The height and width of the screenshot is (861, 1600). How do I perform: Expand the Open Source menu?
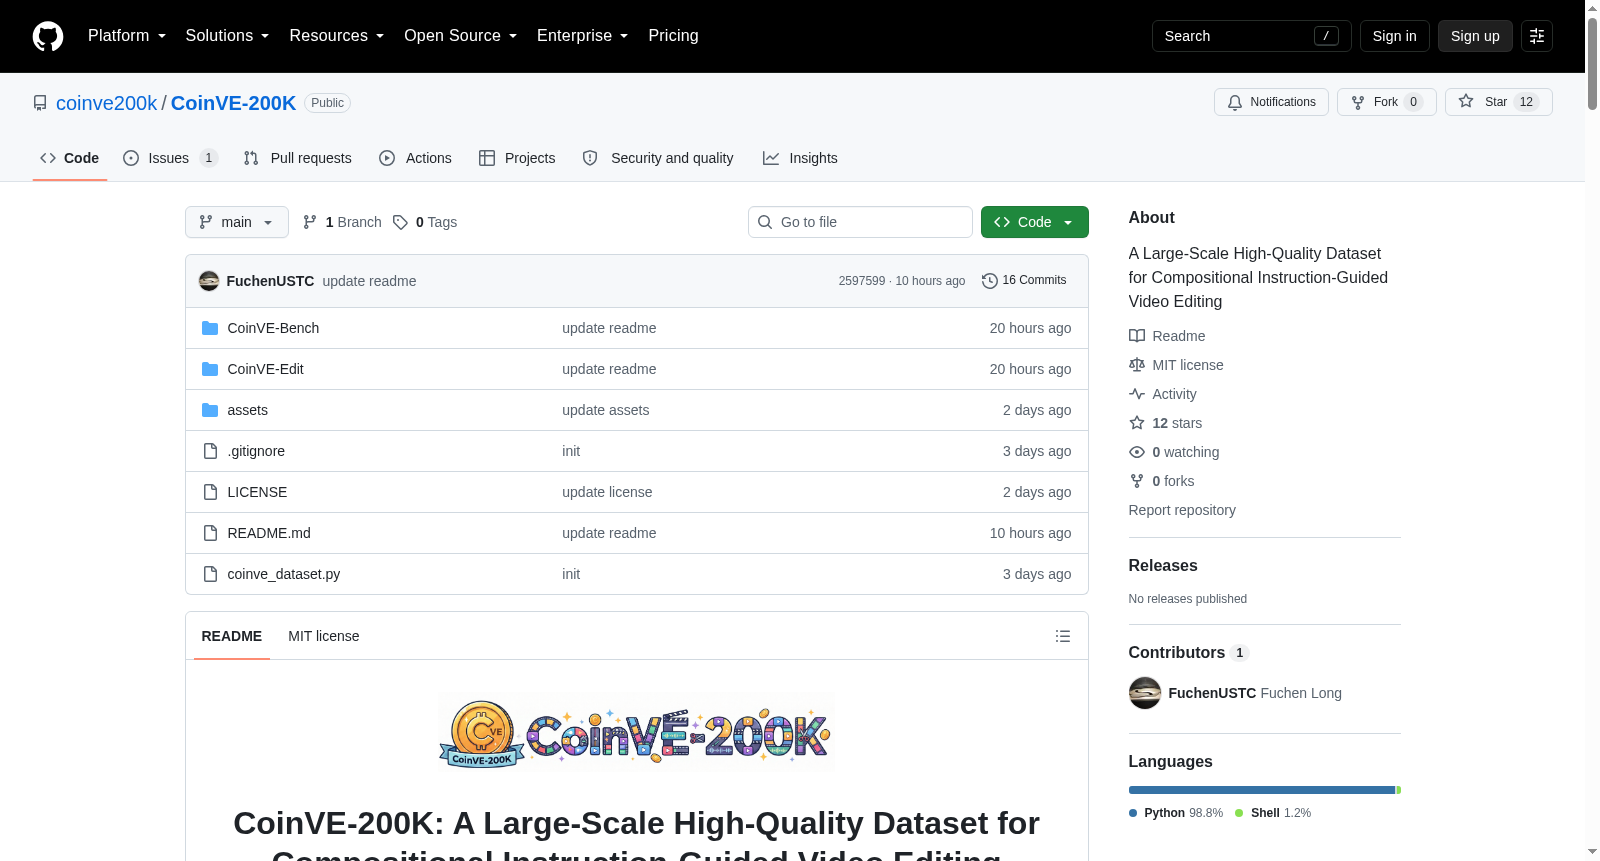pyautogui.click(x=461, y=36)
